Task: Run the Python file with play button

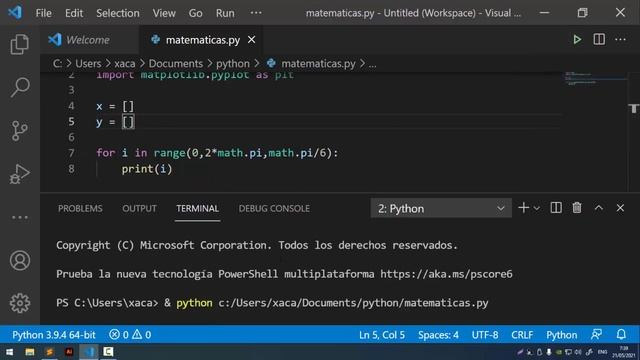Action: click(577, 40)
